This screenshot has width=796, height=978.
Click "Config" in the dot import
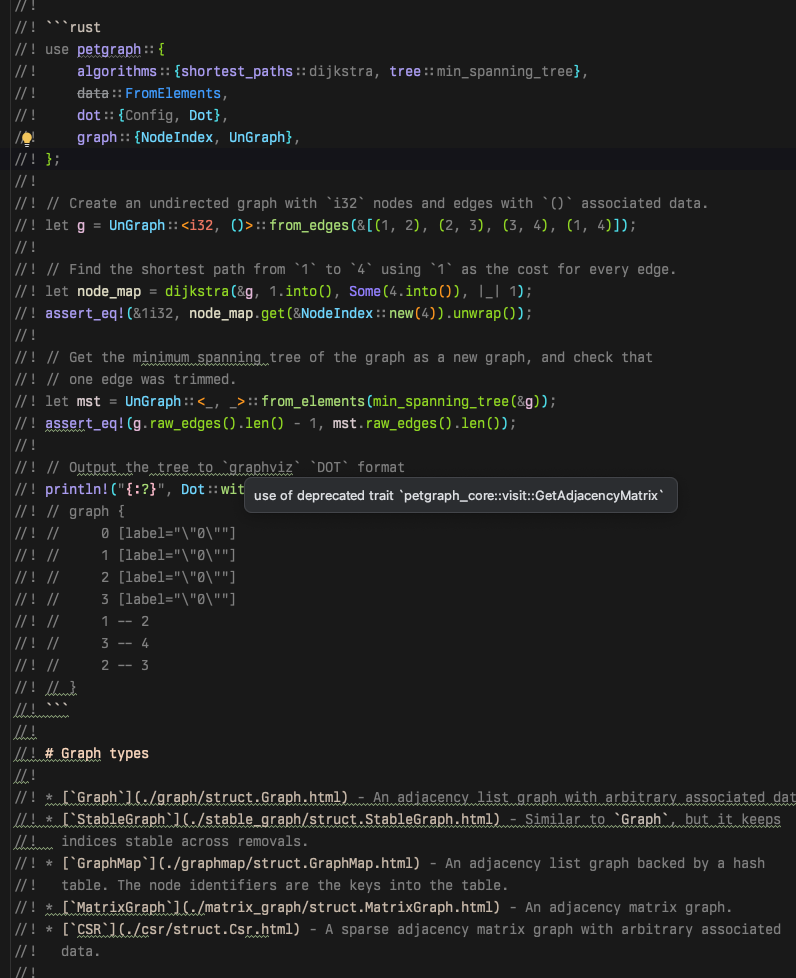pyautogui.click(x=149, y=115)
